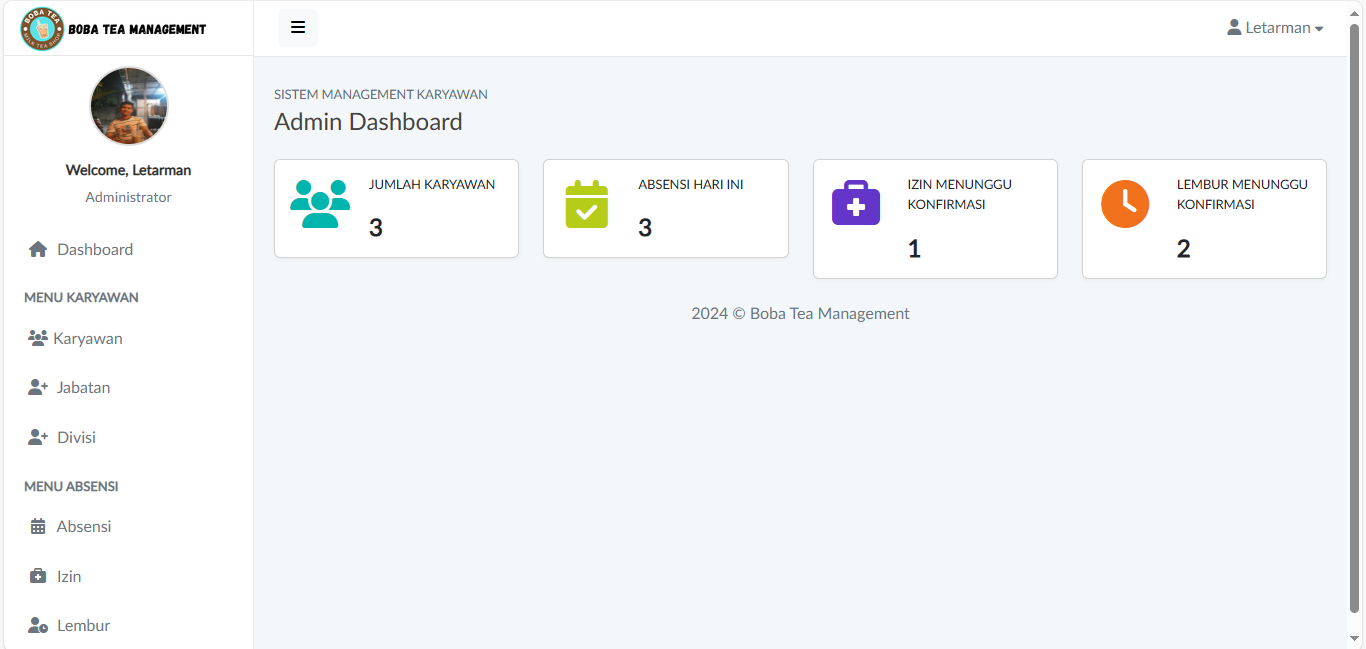
Task: Click the teal Jumlah Karyawan group icon
Action: click(320, 204)
